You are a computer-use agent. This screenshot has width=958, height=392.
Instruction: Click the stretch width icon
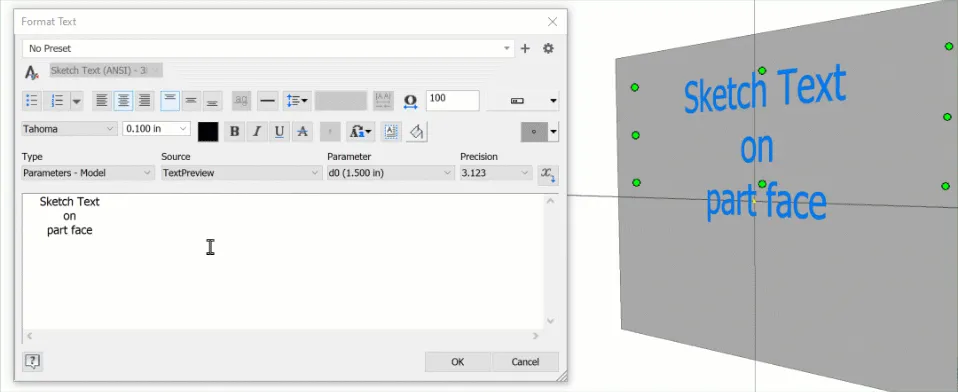pos(410,101)
